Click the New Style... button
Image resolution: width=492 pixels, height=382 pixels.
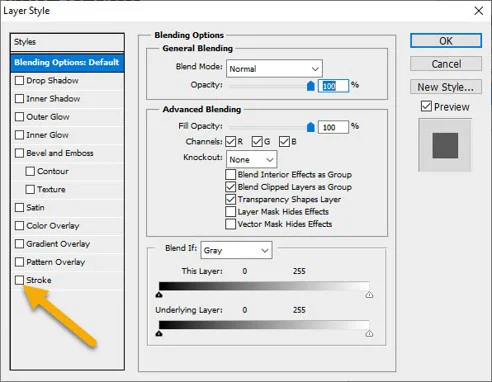click(x=446, y=87)
